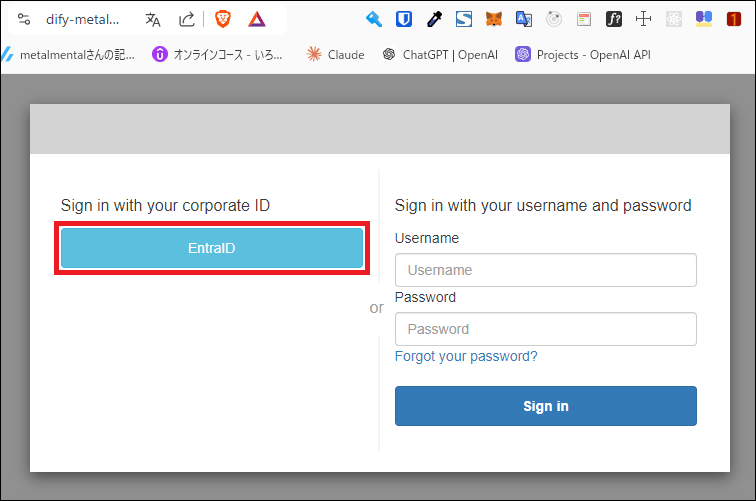756x501 pixels.
Task: Click the Brave Rewards triangle icon
Action: (x=257, y=19)
